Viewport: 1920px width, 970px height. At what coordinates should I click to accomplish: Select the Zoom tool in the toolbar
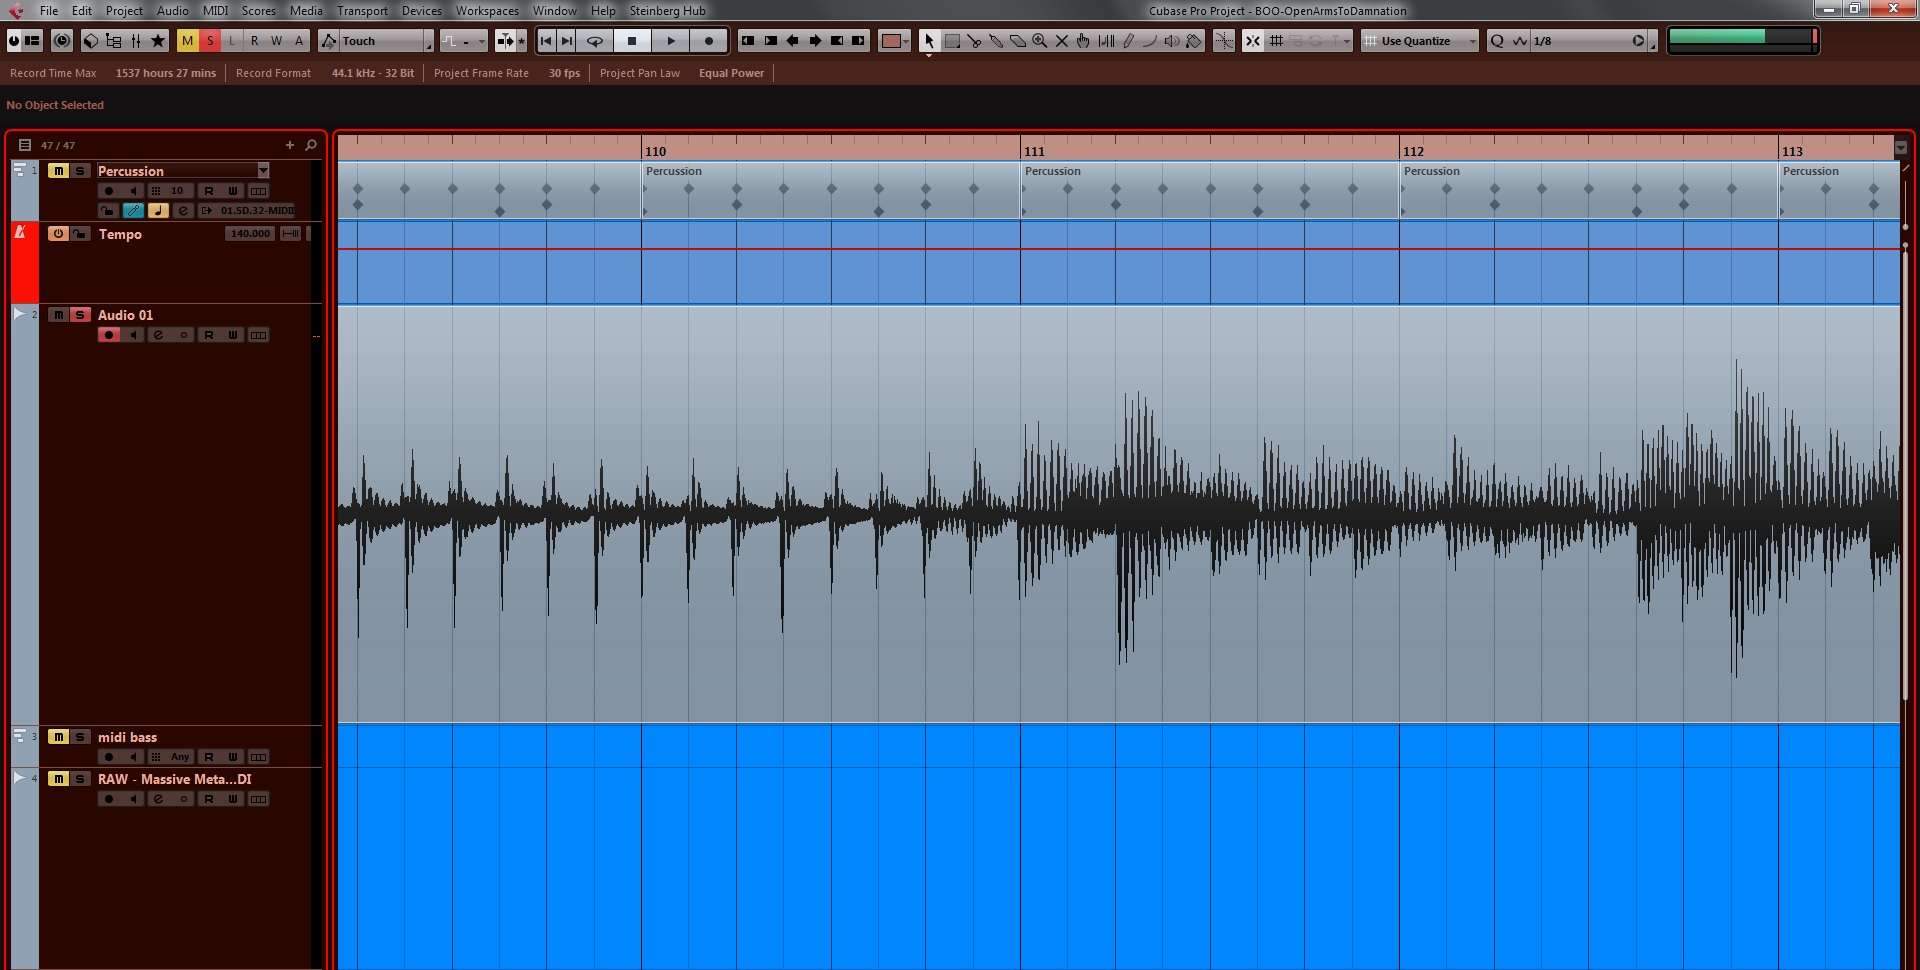click(1040, 41)
